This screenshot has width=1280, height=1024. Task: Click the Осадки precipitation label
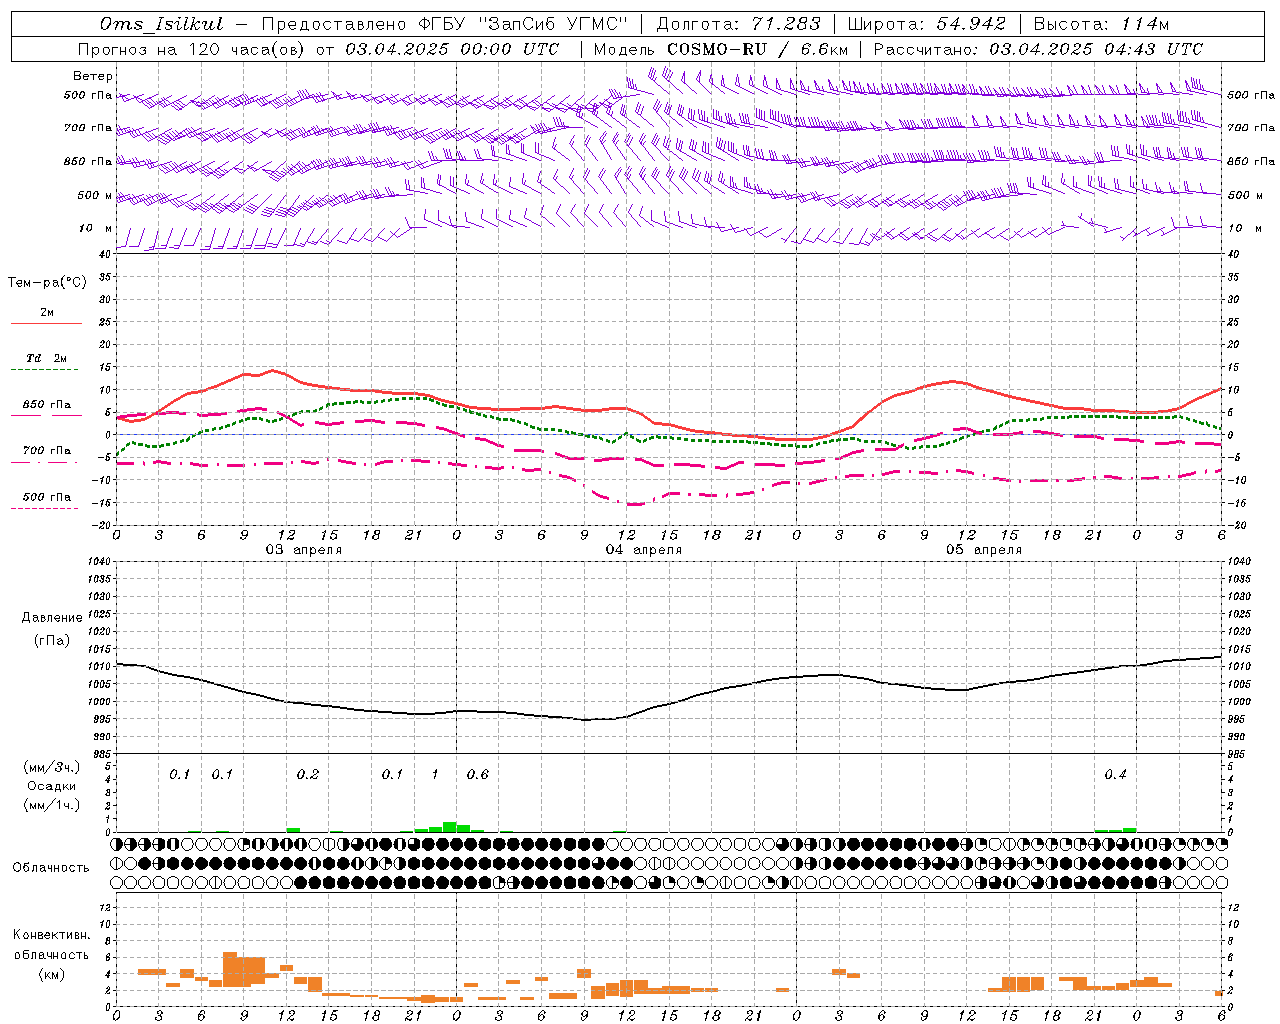(52, 786)
